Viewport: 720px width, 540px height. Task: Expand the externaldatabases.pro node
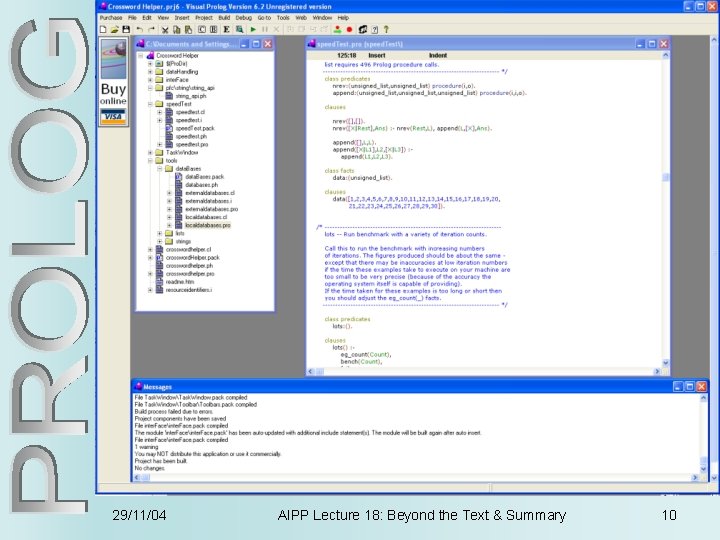pyautogui.click(x=169, y=209)
